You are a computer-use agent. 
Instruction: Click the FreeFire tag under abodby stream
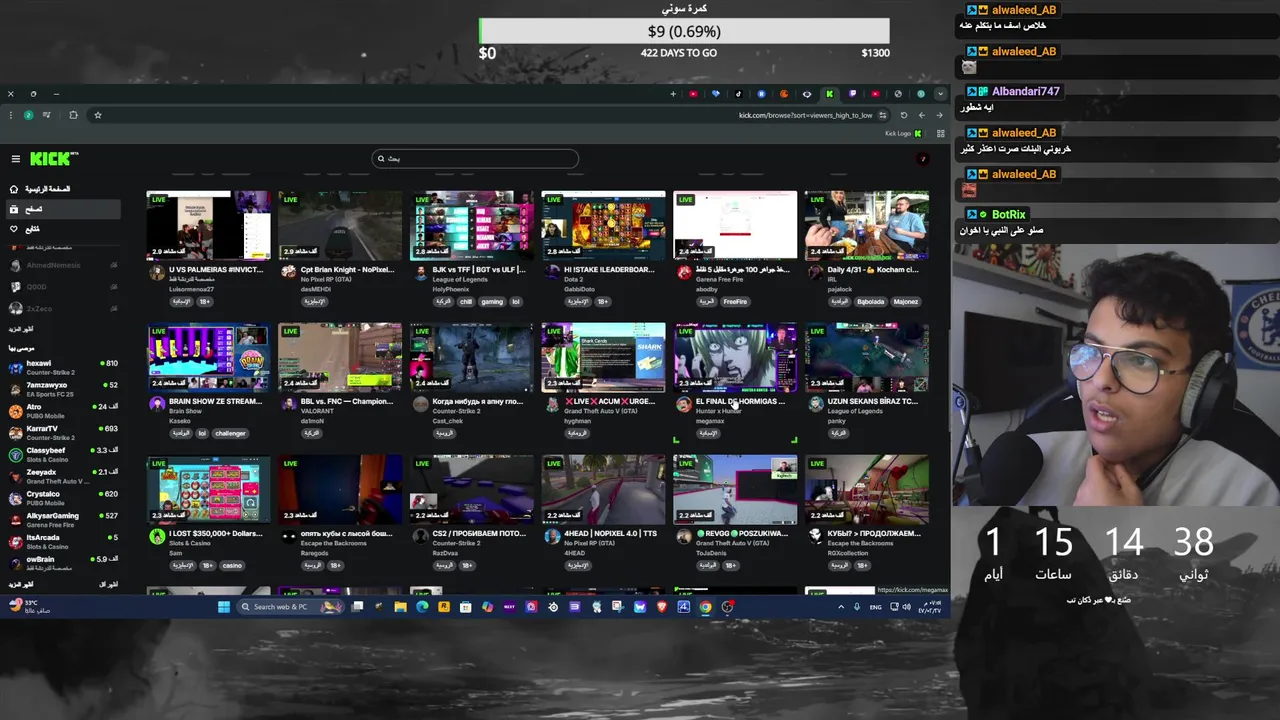point(734,301)
